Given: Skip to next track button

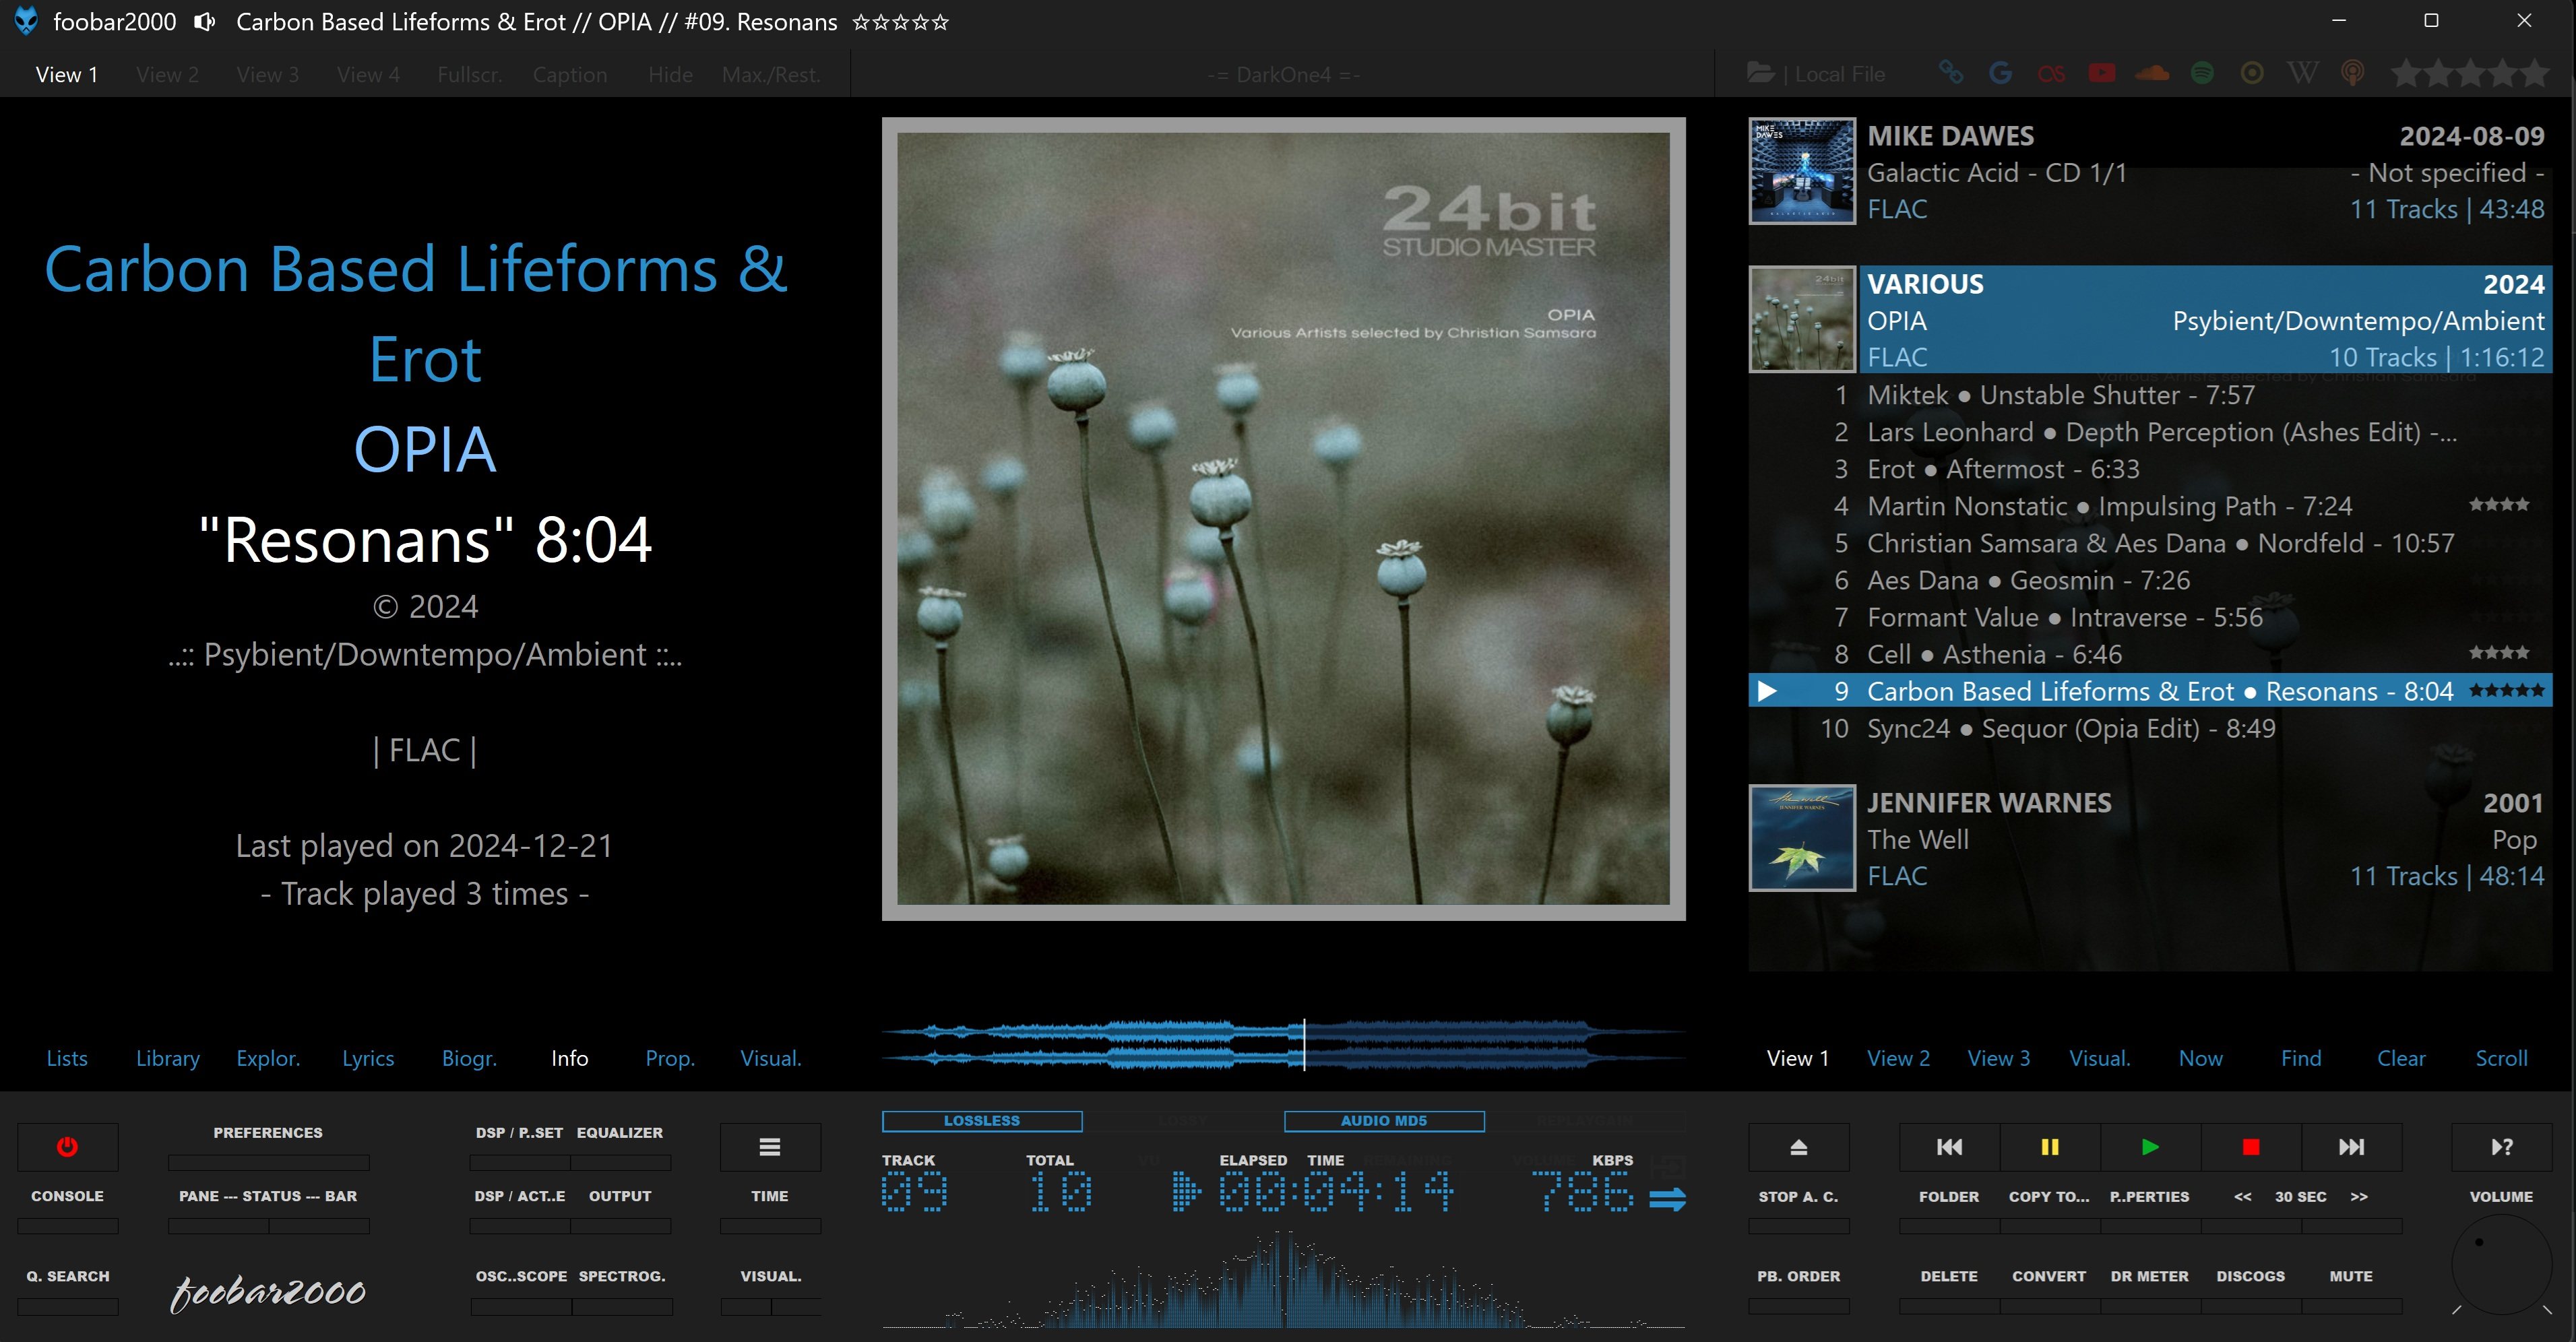Looking at the screenshot, I should click(x=2351, y=1147).
